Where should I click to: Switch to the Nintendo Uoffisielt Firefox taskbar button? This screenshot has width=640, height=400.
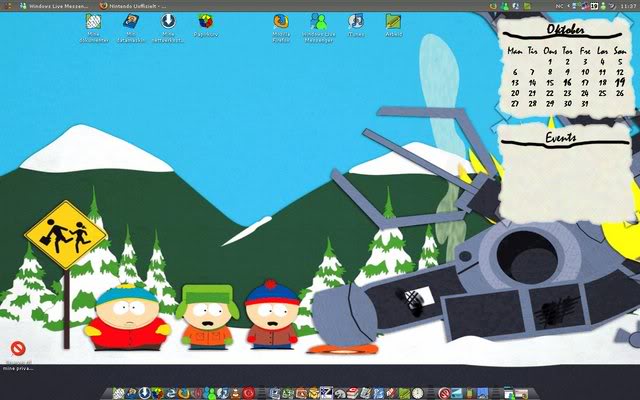(x=133, y=6)
